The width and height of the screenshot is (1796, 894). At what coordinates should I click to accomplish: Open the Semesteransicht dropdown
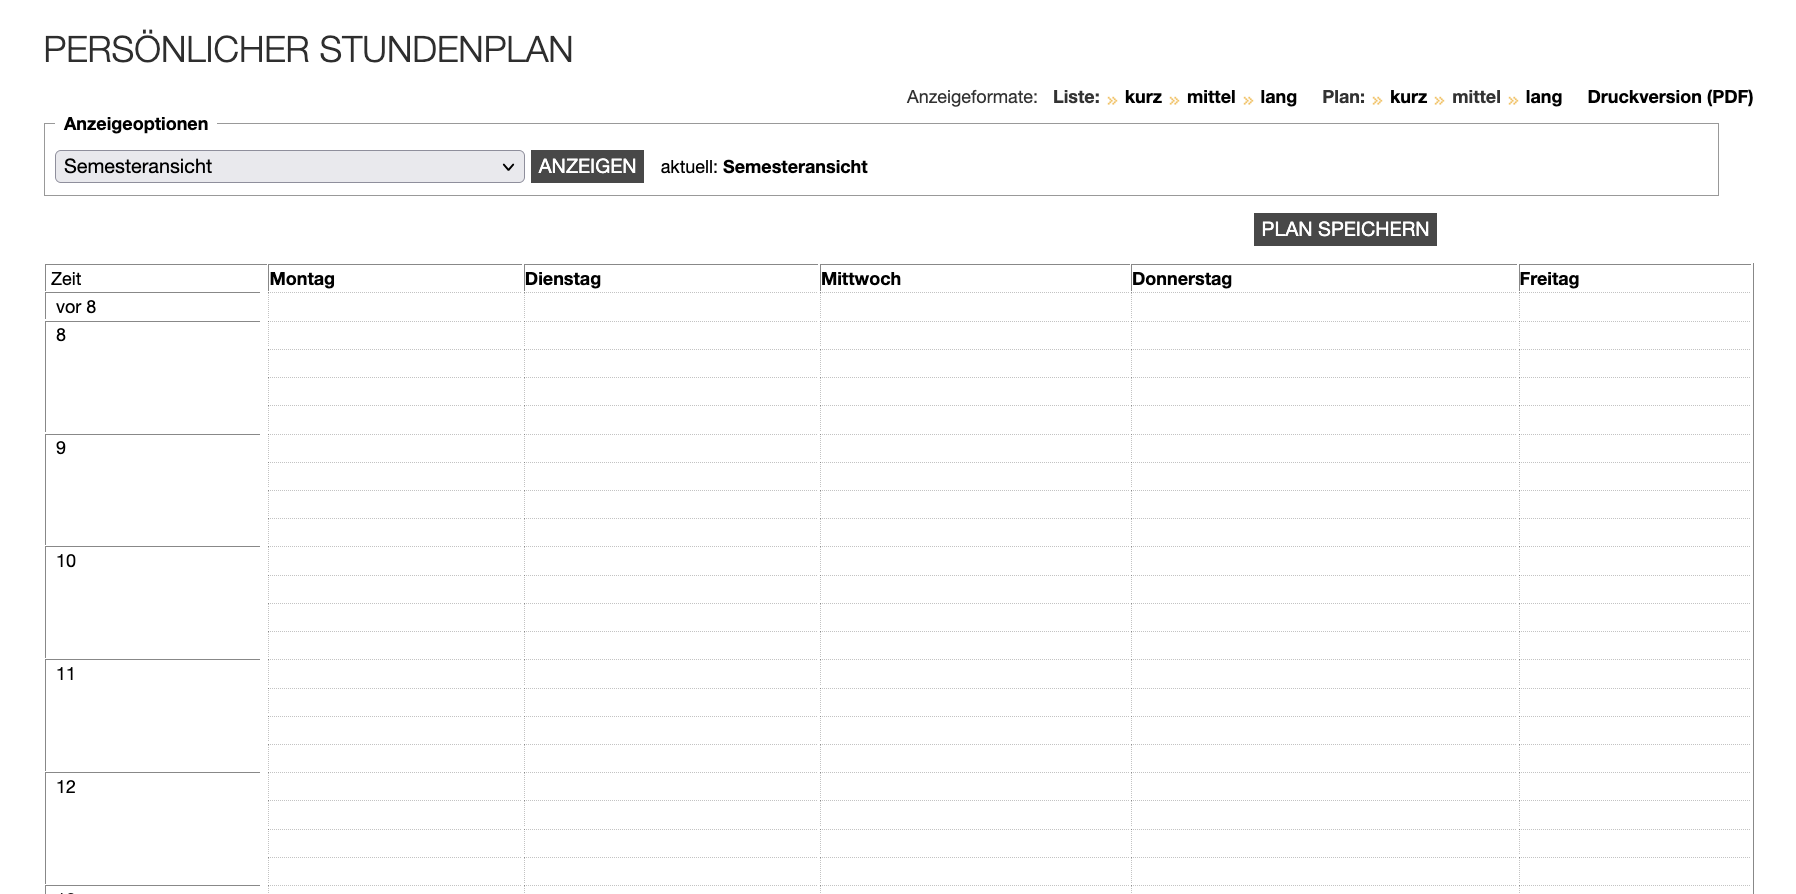289,167
